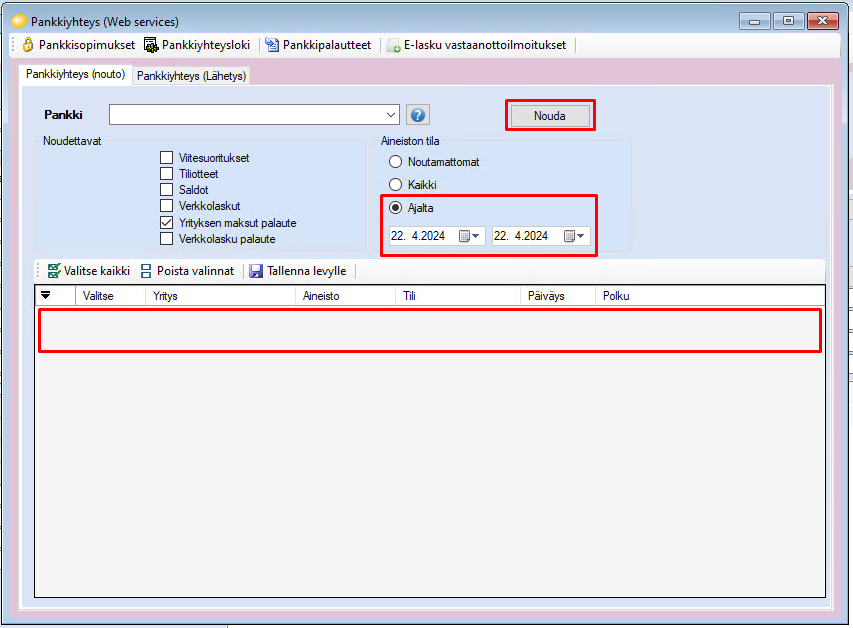The width and height of the screenshot is (853, 628).
Task: Open the Pankkiyhteysloki log
Action: [x=199, y=45]
